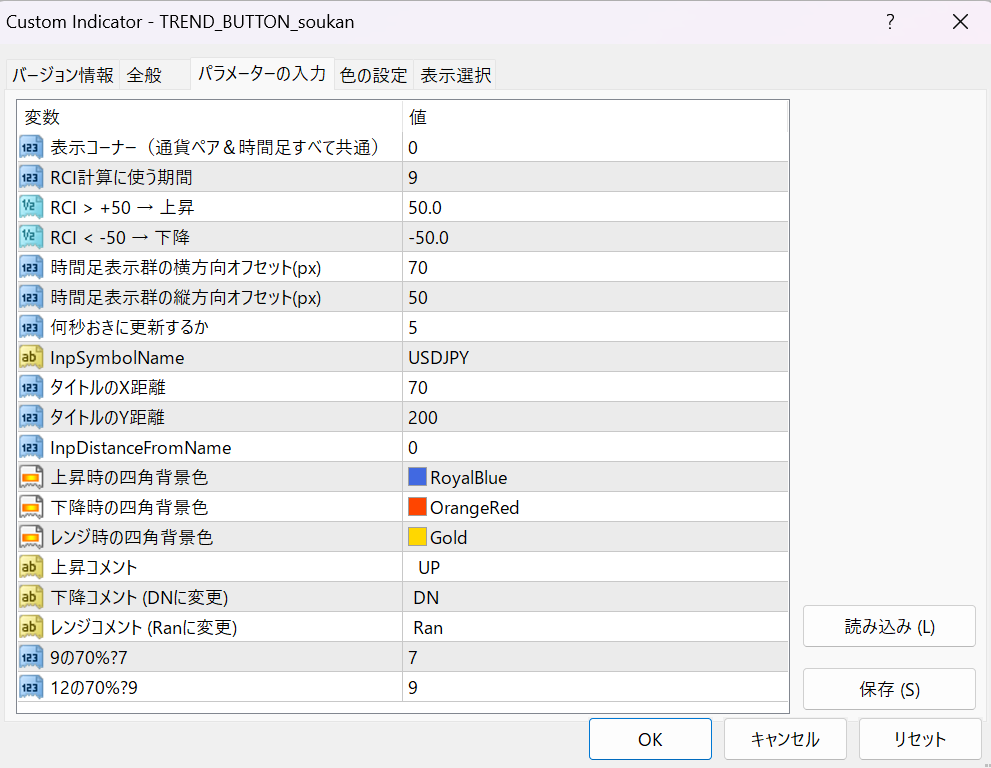Click the color icon beside 上昇時の四角背景色
Viewport: 991px width, 768px height.
click(31, 477)
